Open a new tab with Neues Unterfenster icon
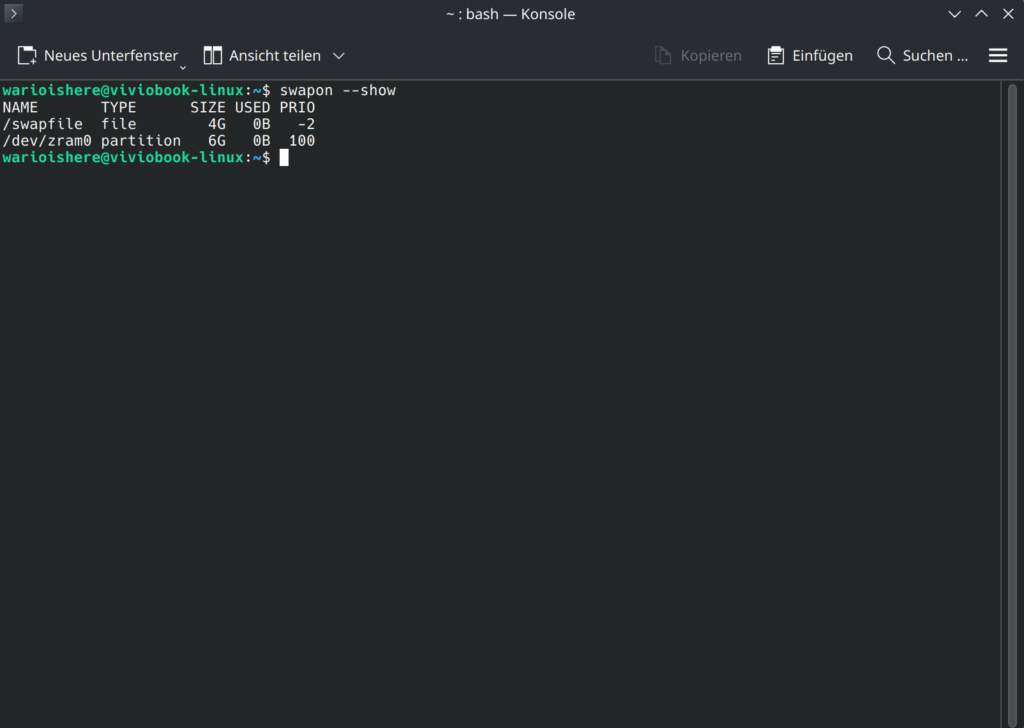The height and width of the screenshot is (728, 1024). coord(27,56)
